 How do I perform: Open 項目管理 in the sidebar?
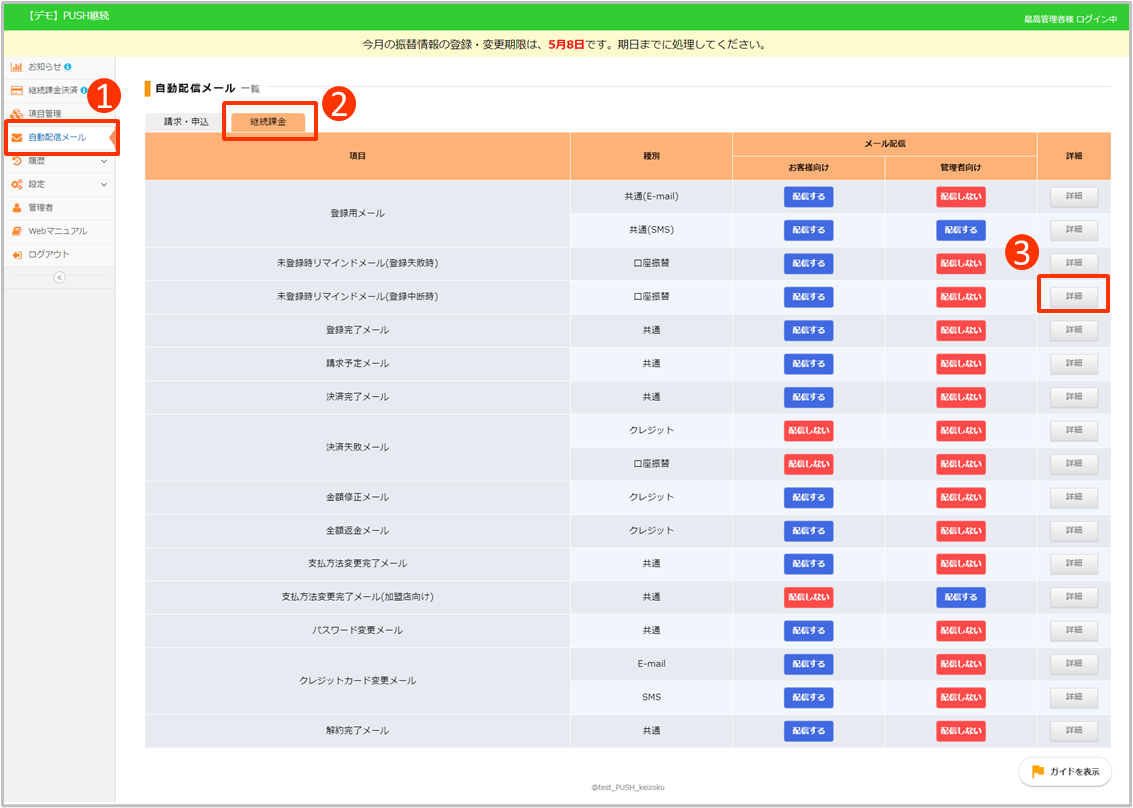tap(44, 114)
